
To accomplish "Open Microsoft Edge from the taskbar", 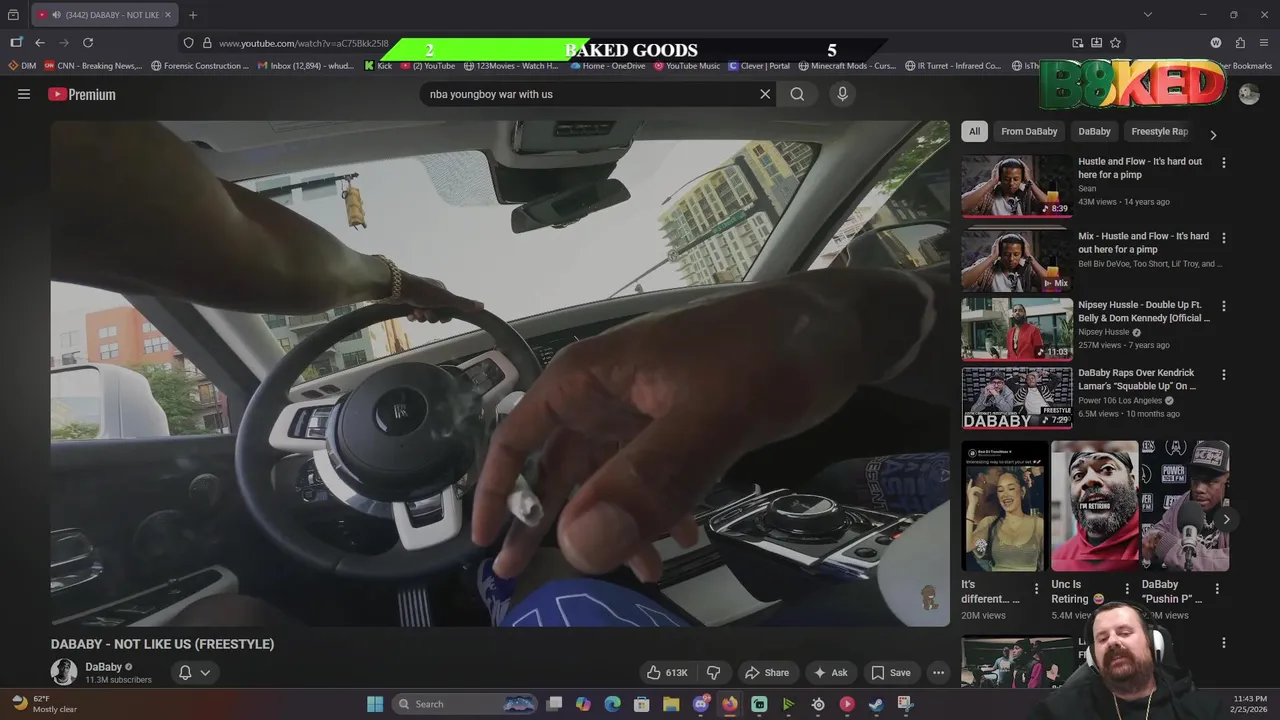I will point(612,704).
